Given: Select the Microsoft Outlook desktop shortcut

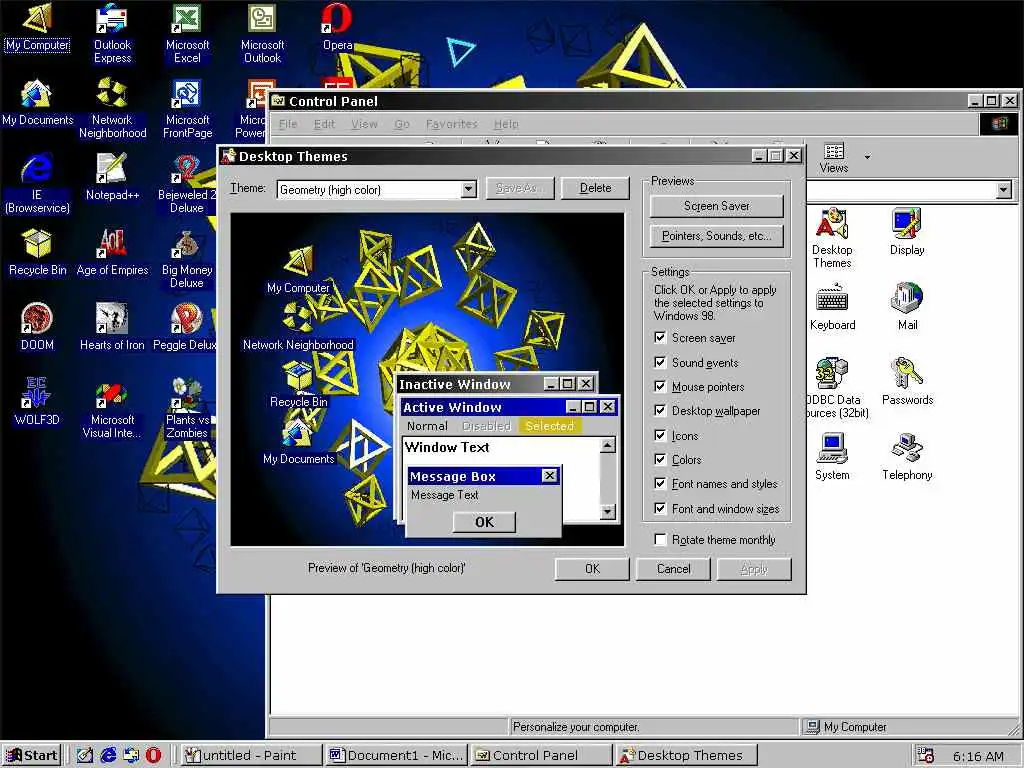Looking at the screenshot, I should click(x=263, y=33).
